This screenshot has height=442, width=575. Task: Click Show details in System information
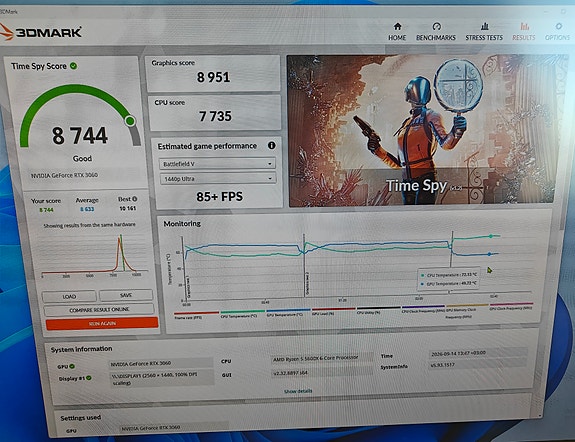298,391
